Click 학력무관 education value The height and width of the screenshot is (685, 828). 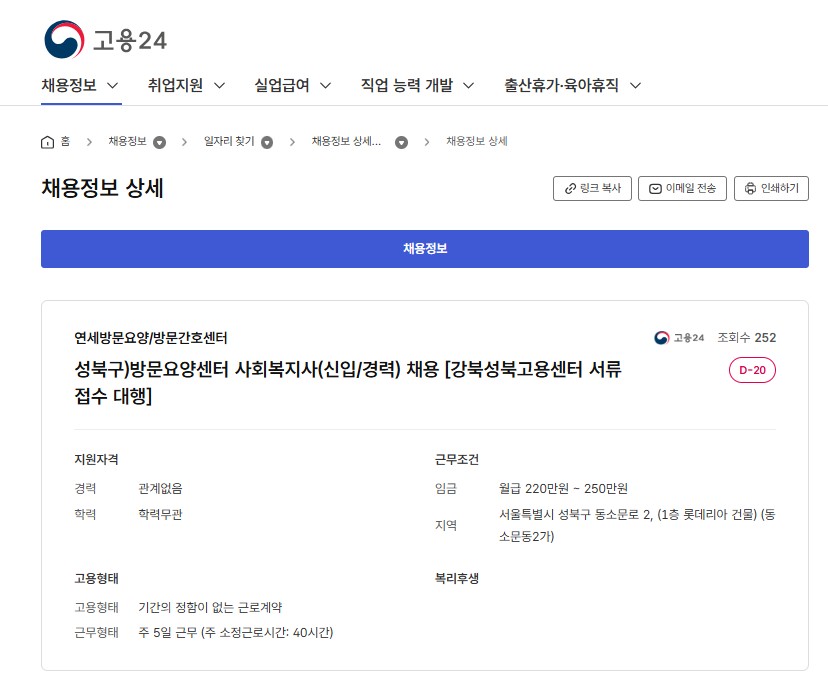(x=161, y=514)
